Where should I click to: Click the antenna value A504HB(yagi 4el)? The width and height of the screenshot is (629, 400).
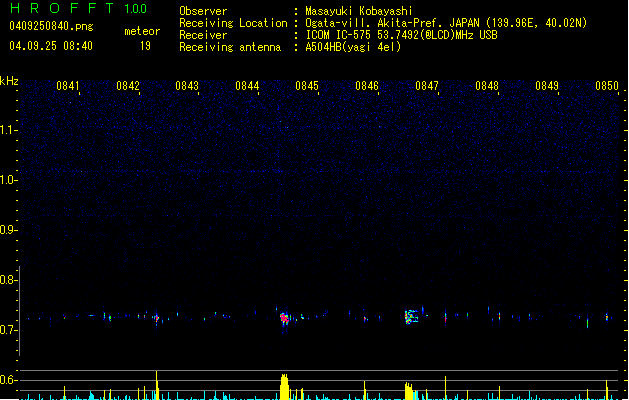coord(353,47)
